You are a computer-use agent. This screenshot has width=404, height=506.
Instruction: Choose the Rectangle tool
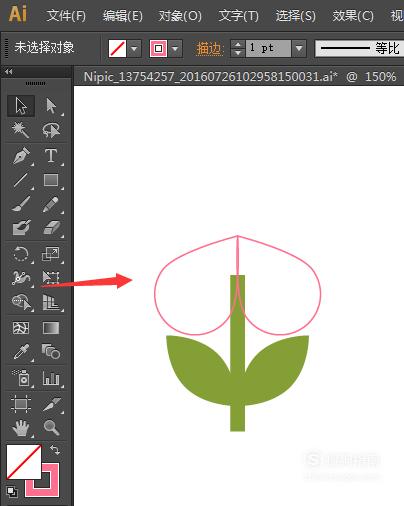[x=51, y=180]
